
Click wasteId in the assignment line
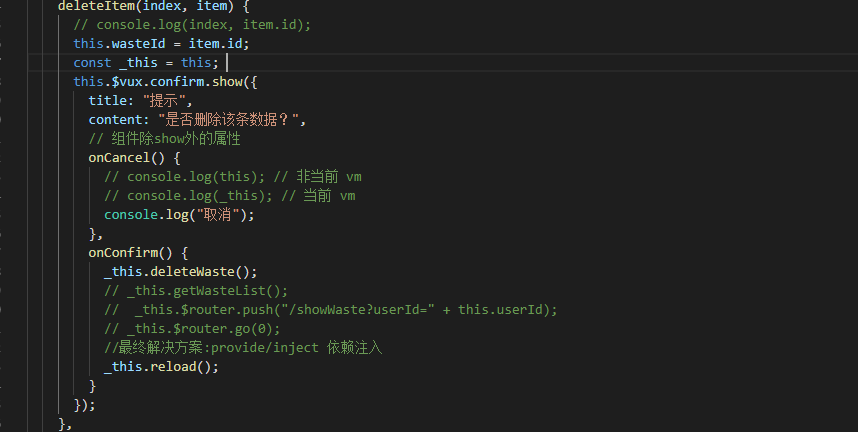[x=138, y=44]
